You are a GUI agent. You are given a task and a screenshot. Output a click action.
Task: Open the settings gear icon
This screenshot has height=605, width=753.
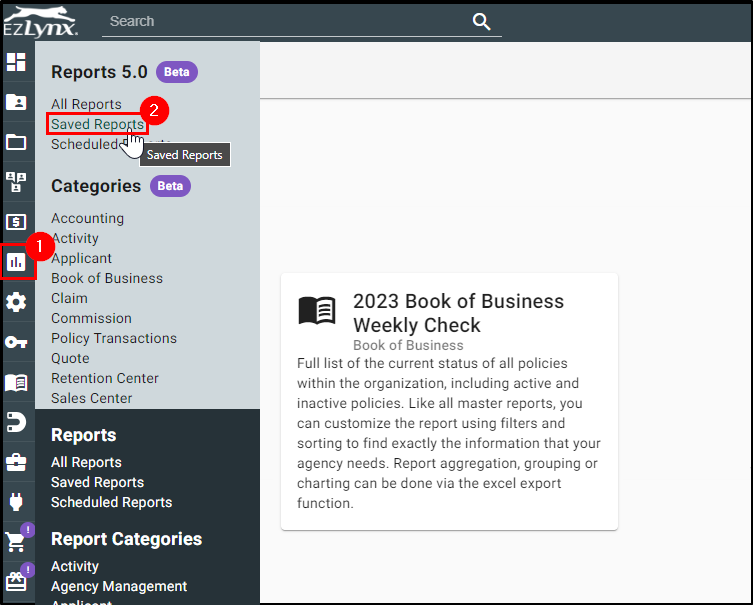[16, 302]
